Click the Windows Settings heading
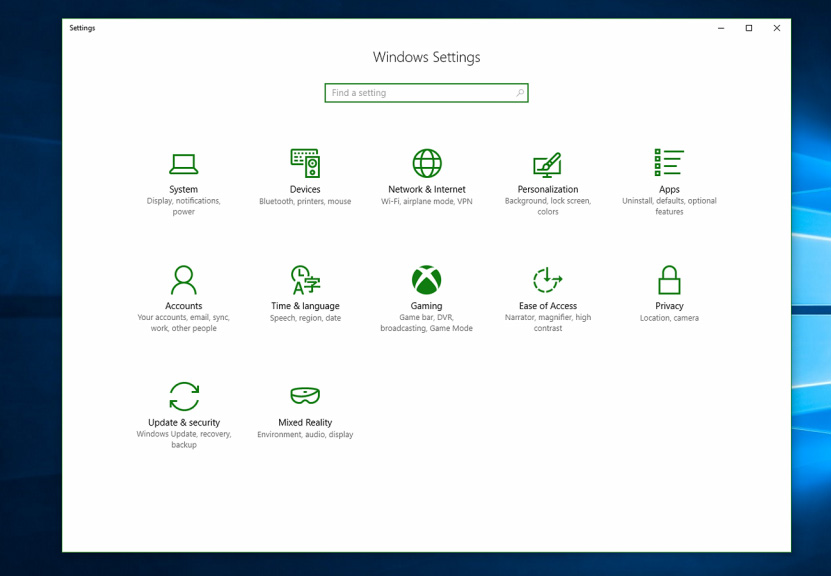 click(x=427, y=57)
